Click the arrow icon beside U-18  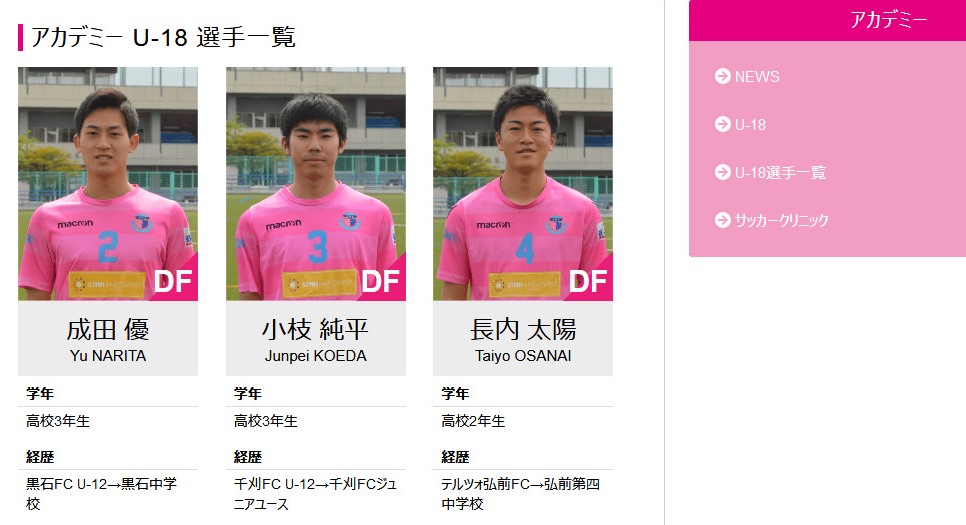point(722,124)
